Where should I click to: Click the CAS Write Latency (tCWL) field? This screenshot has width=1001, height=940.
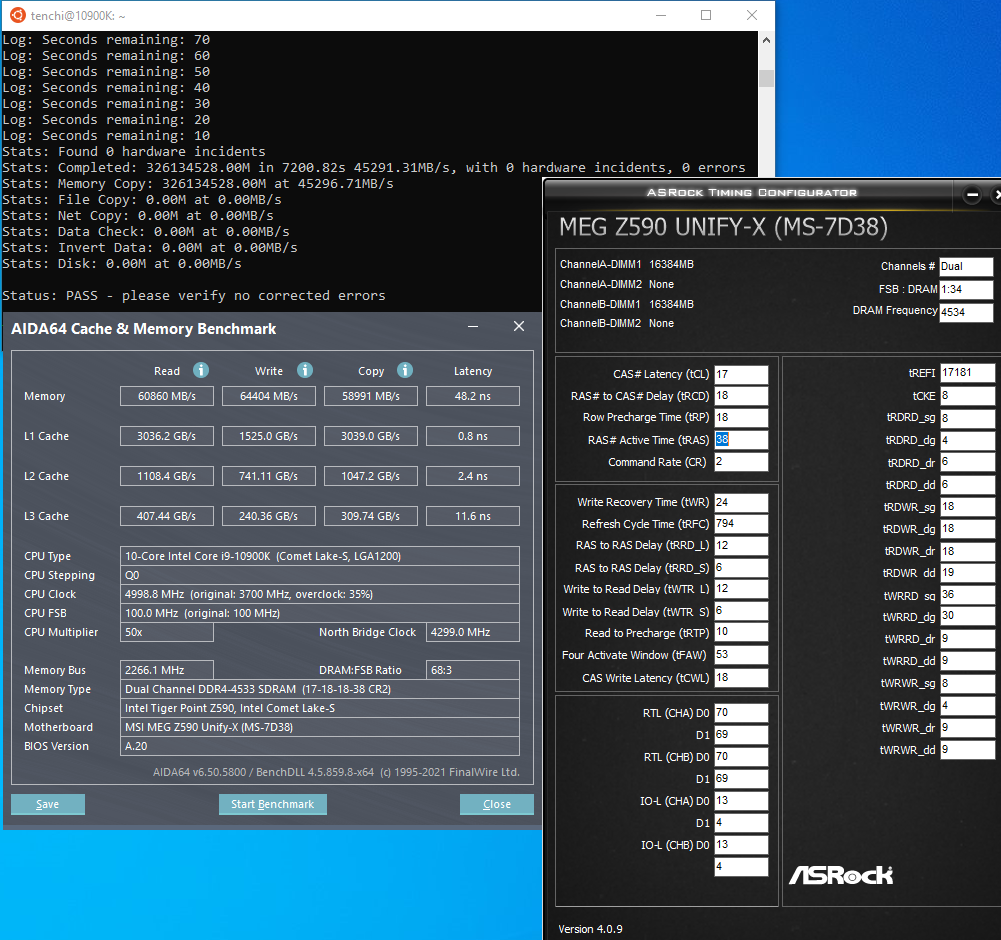coord(741,678)
